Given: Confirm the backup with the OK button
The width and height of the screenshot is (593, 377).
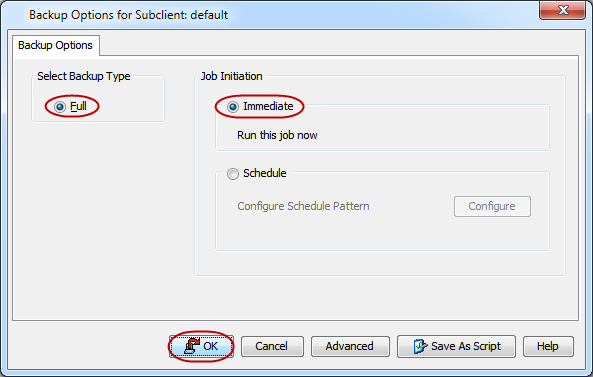Looking at the screenshot, I should 201,346.
